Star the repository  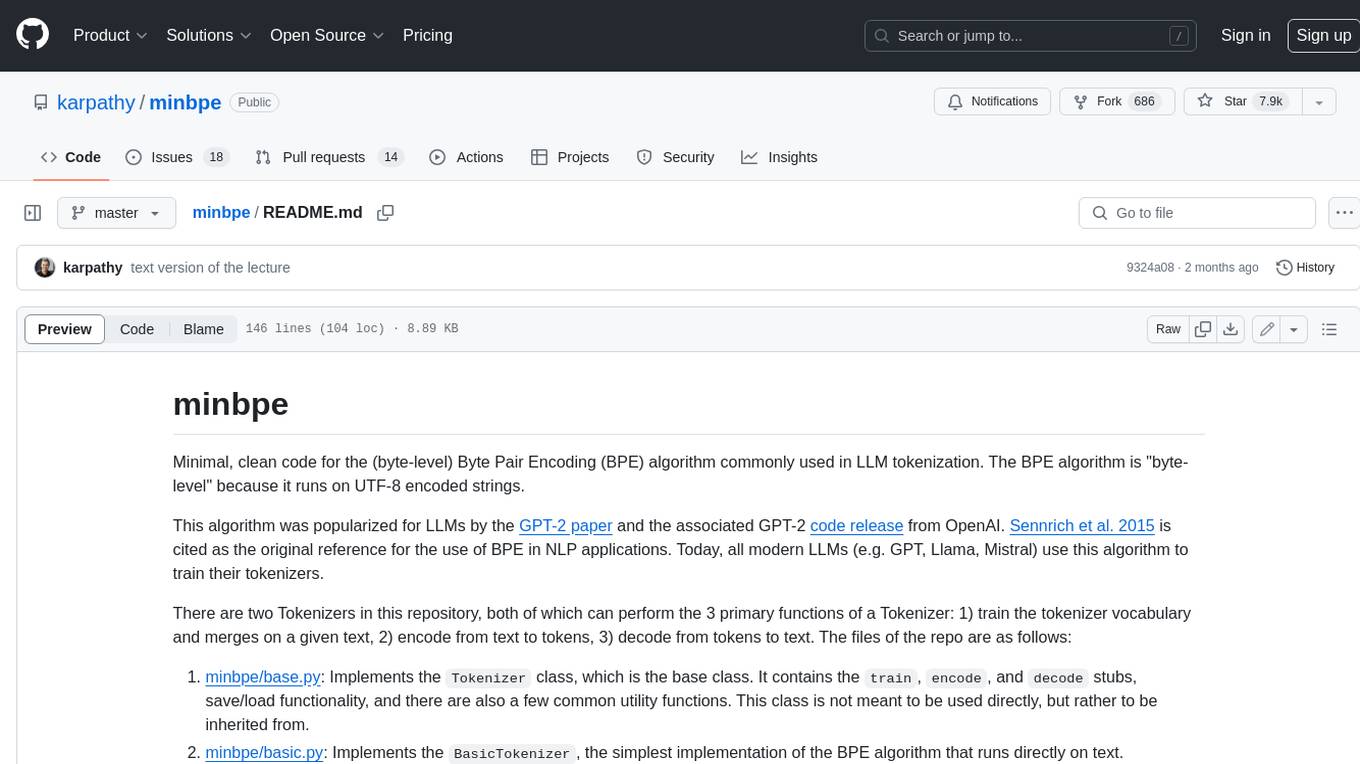click(1242, 102)
